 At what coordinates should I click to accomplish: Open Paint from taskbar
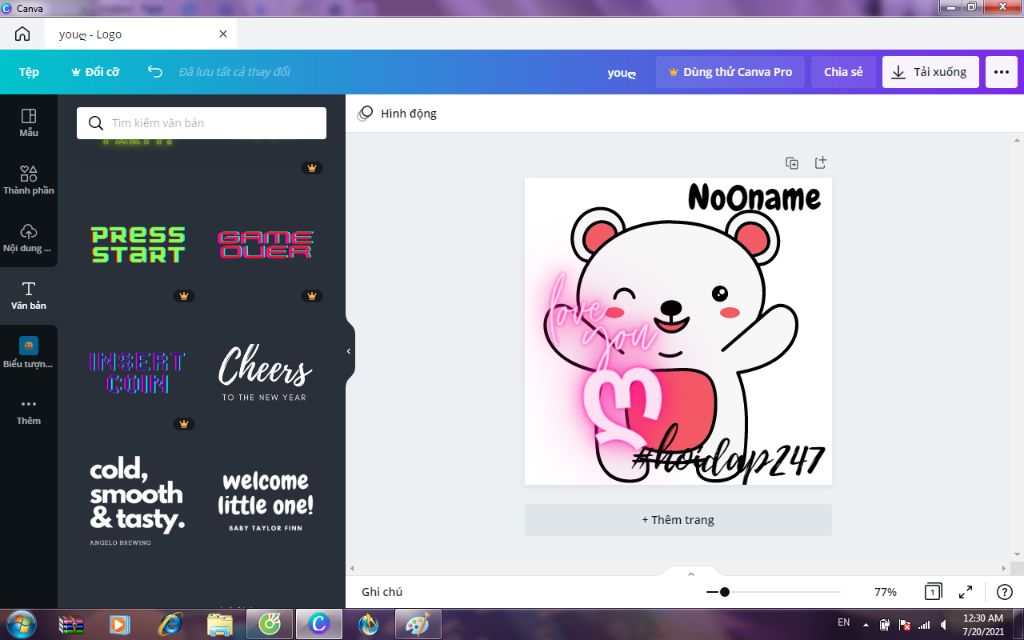click(x=418, y=625)
